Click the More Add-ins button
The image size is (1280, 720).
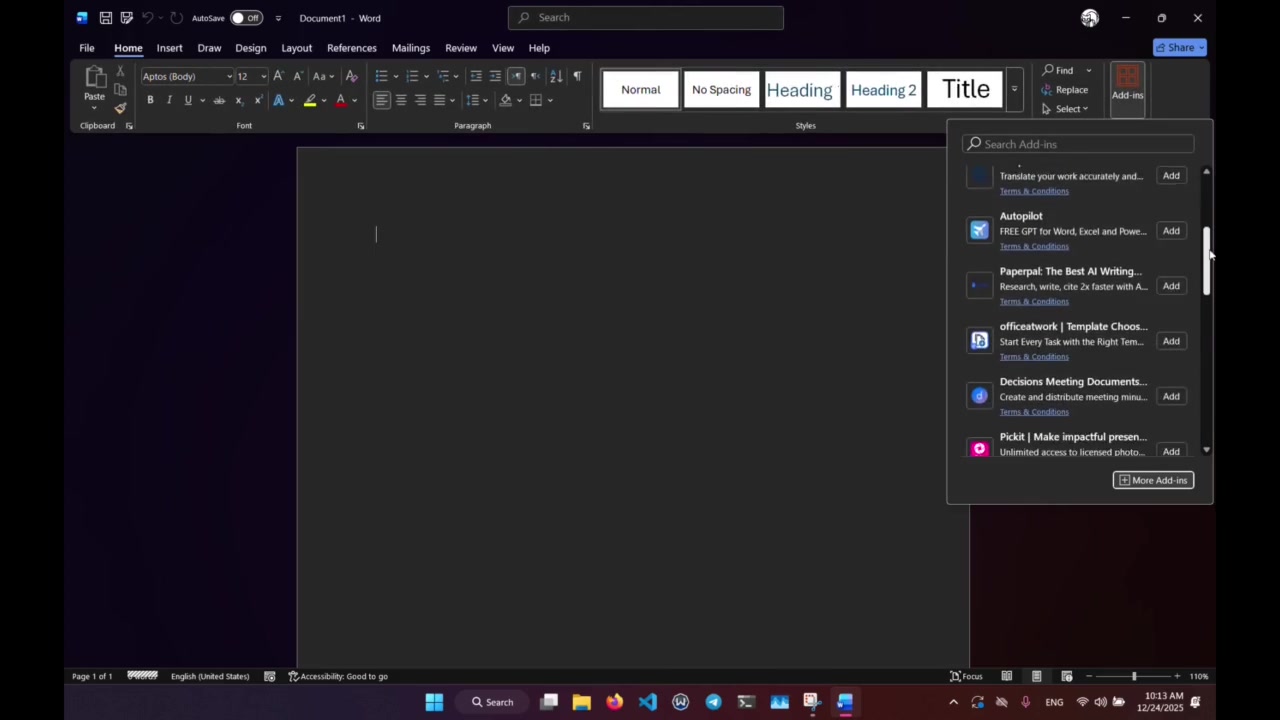click(1153, 480)
